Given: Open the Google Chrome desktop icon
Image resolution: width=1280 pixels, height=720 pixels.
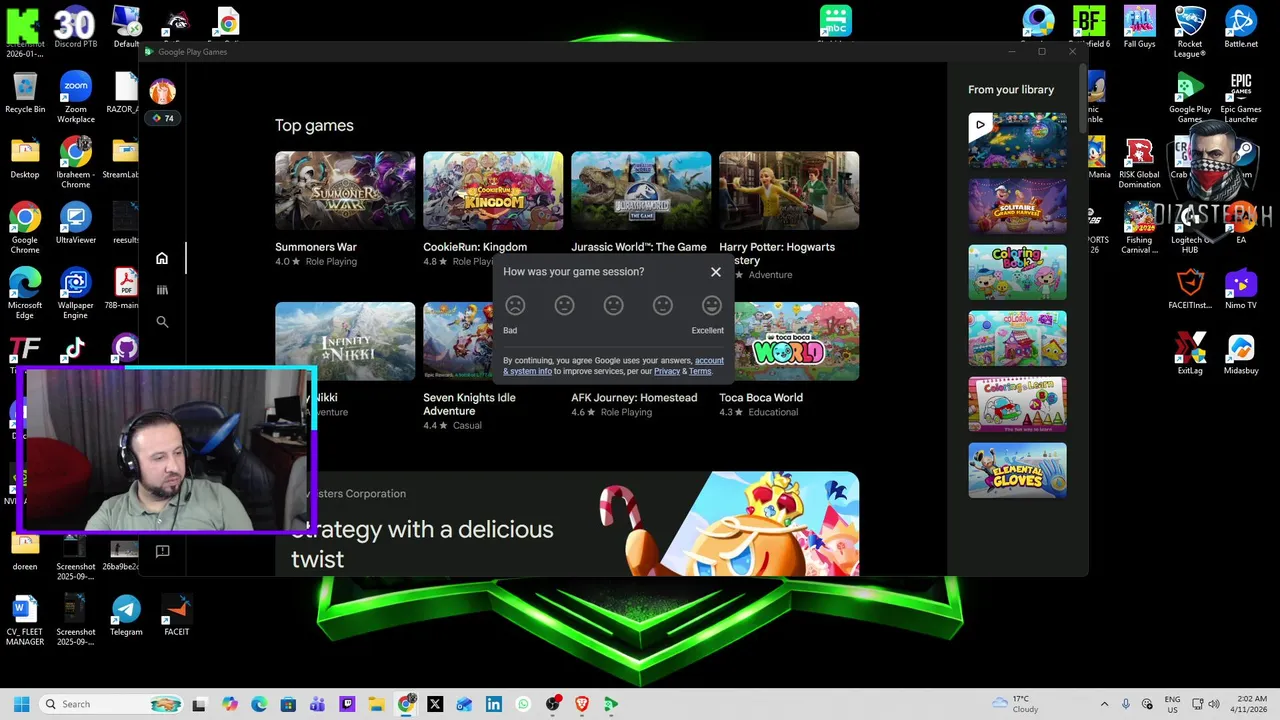Looking at the screenshot, I should (x=25, y=228).
